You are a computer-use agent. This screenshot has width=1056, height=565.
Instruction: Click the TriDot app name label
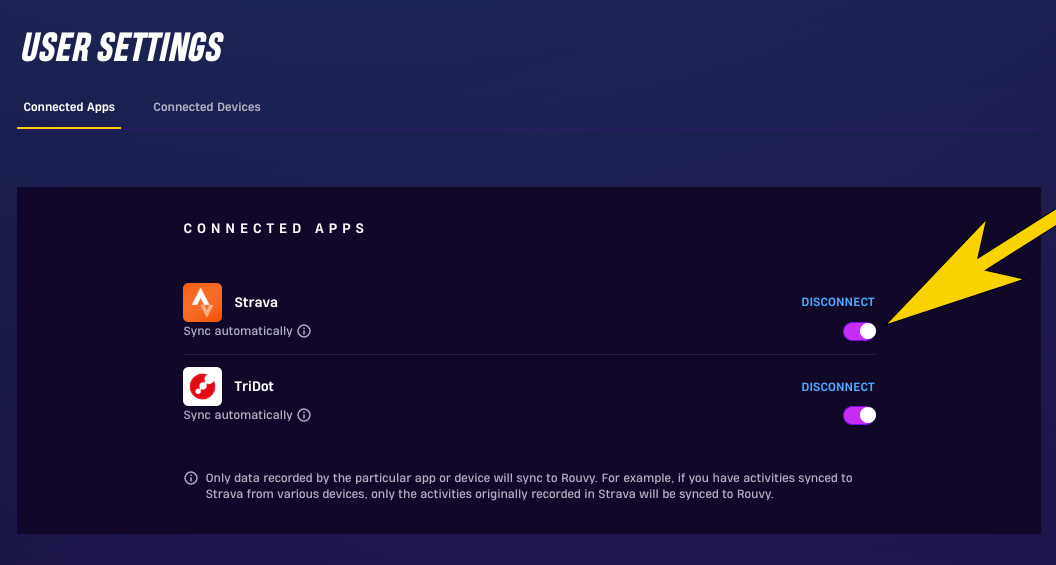(x=254, y=387)
